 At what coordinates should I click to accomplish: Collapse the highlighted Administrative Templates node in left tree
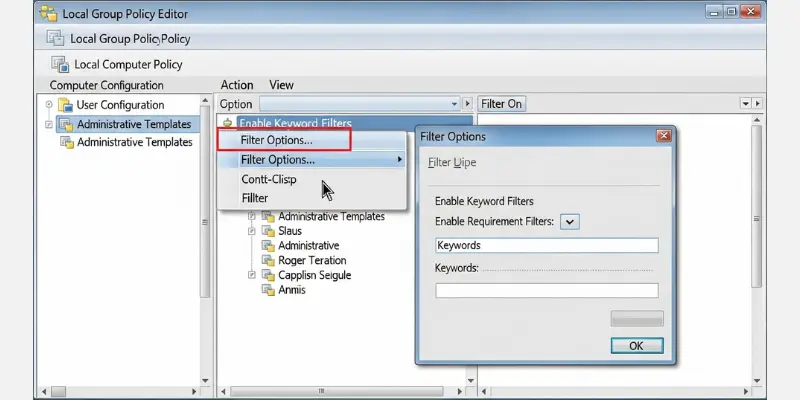coord(49,124)
